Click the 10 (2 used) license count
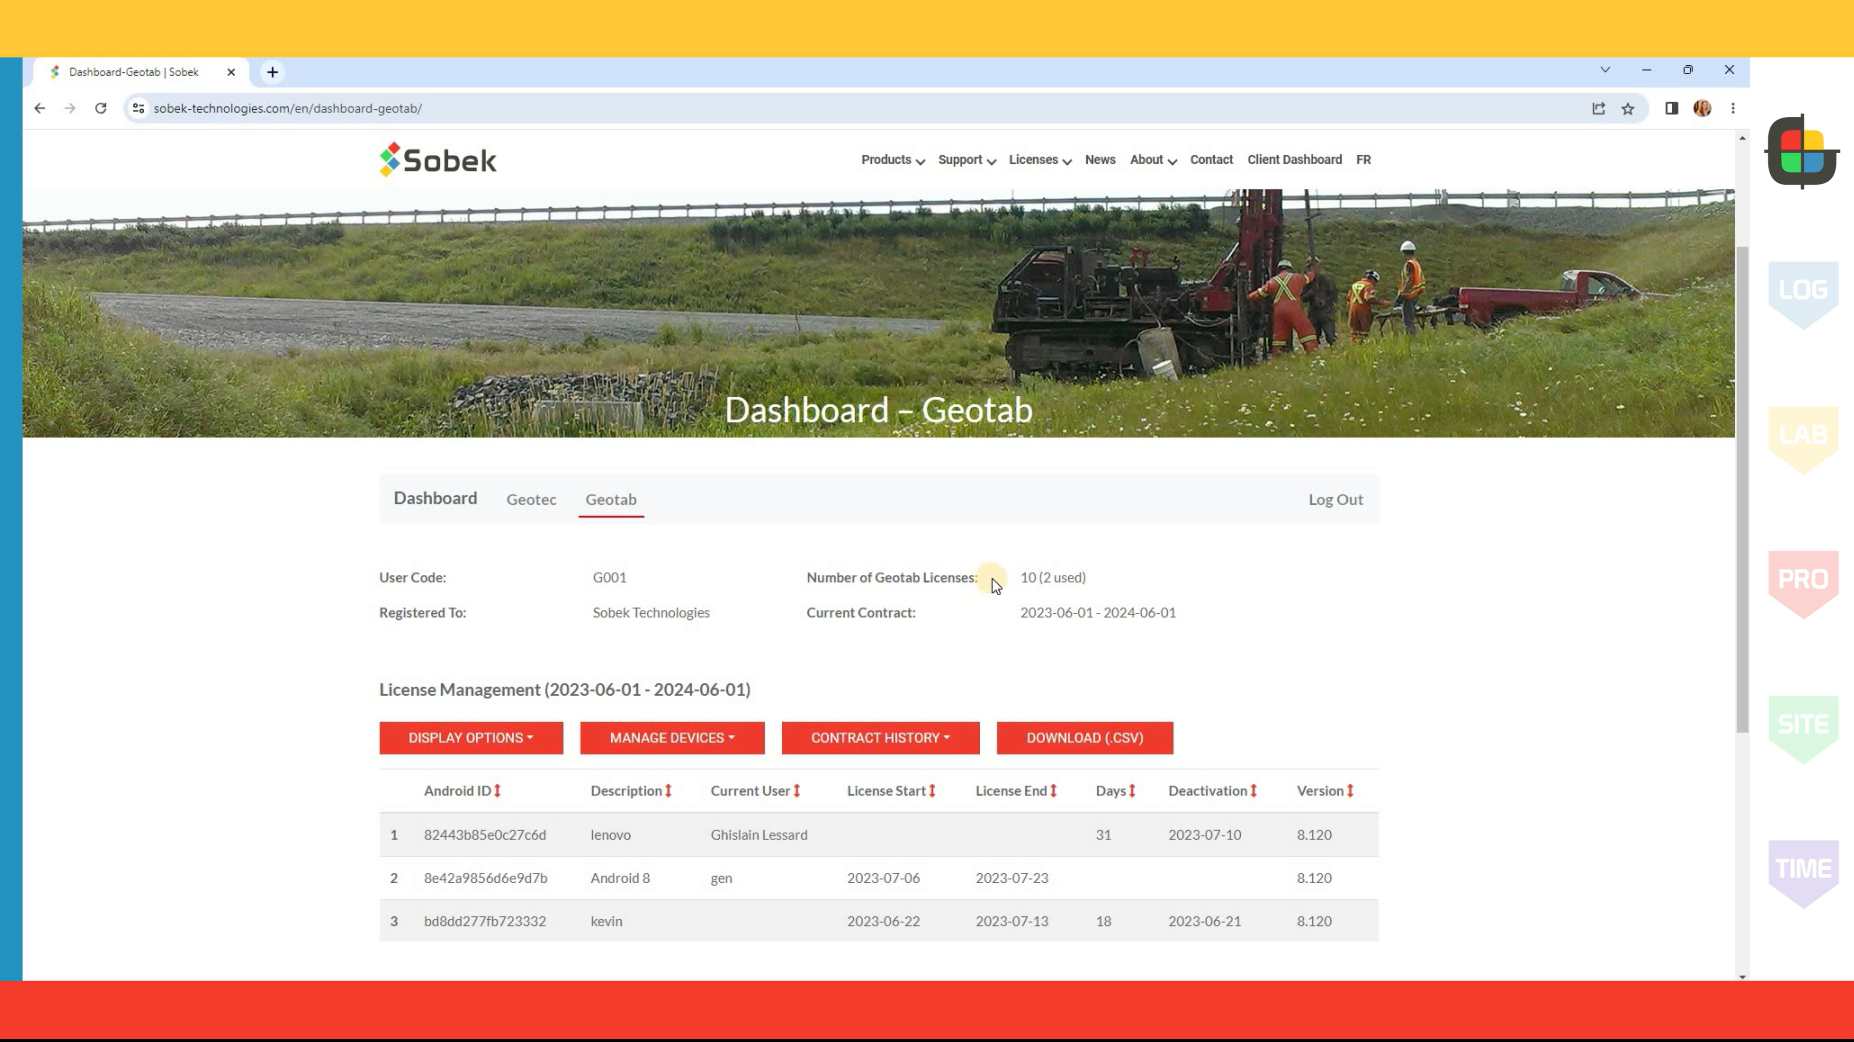The image size is (1854, 1042). pyautogui.click(x=1053, y=578)
